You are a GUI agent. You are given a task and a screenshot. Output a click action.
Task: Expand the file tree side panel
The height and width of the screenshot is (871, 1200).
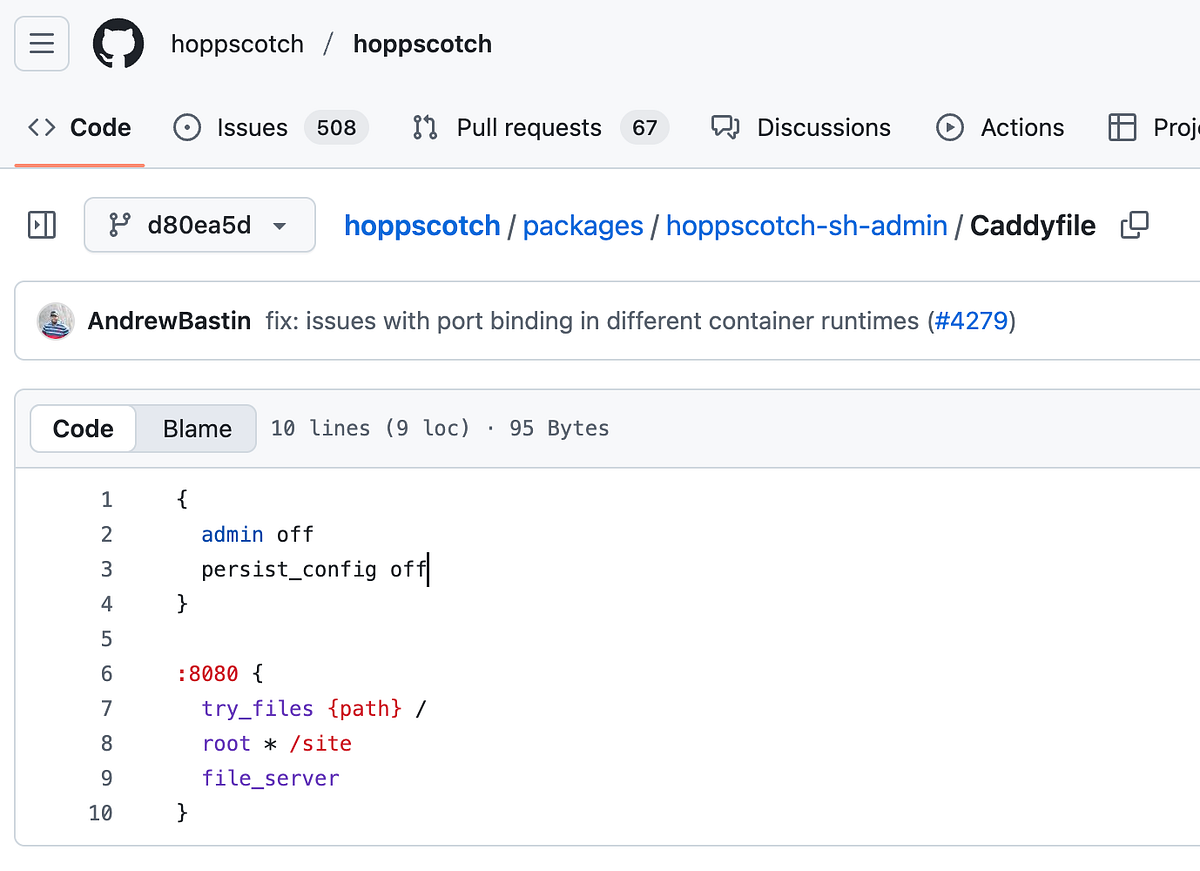click(42, 225)
